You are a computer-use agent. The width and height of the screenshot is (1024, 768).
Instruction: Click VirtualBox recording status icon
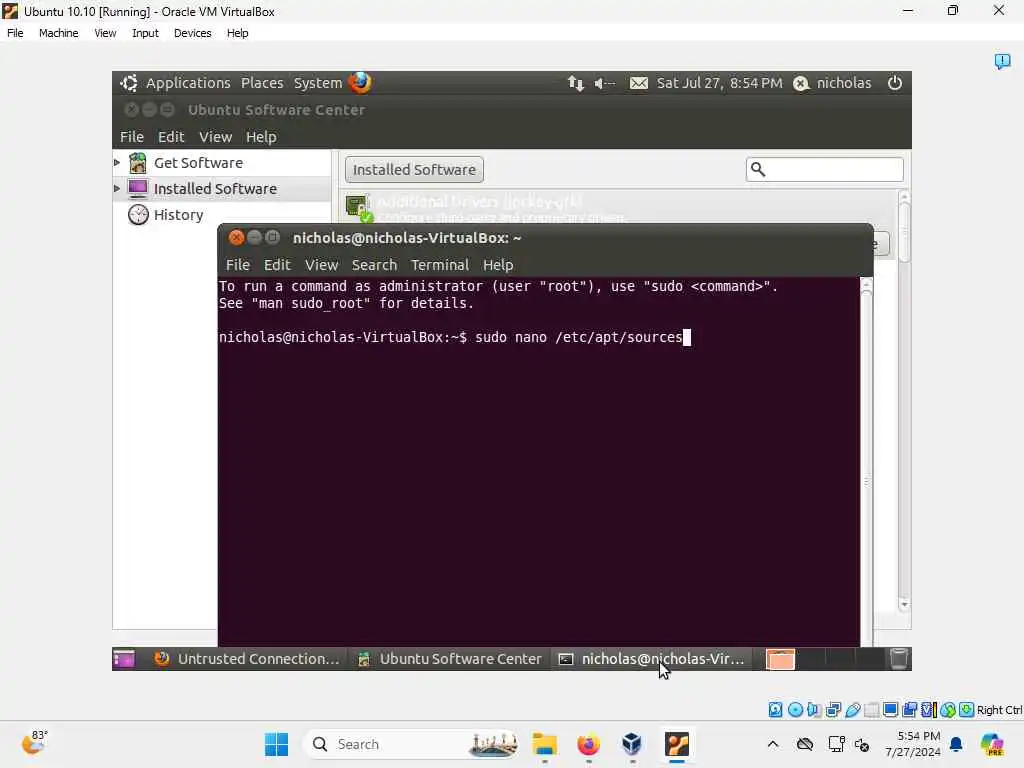910,710
